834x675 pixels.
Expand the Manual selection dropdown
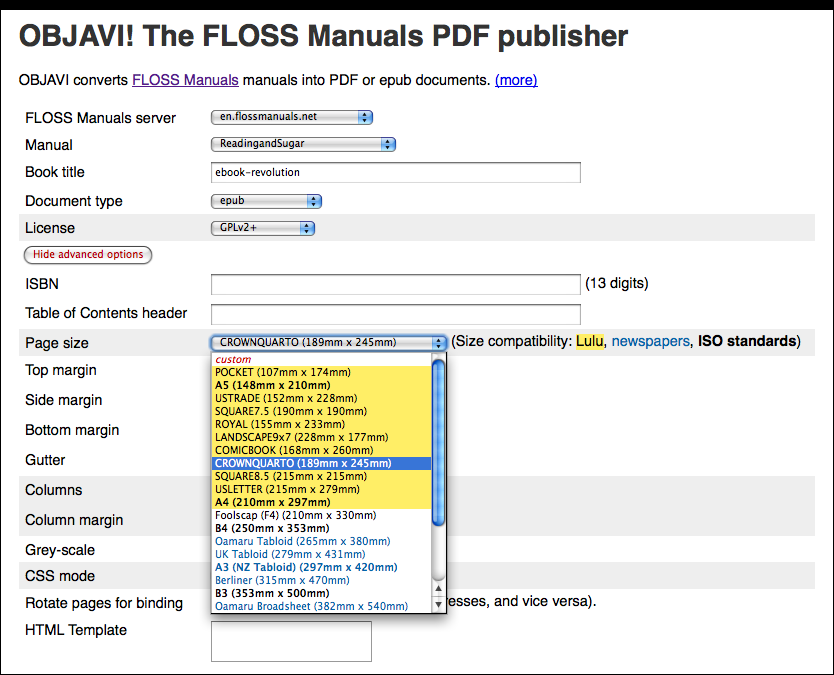point(303,144)
